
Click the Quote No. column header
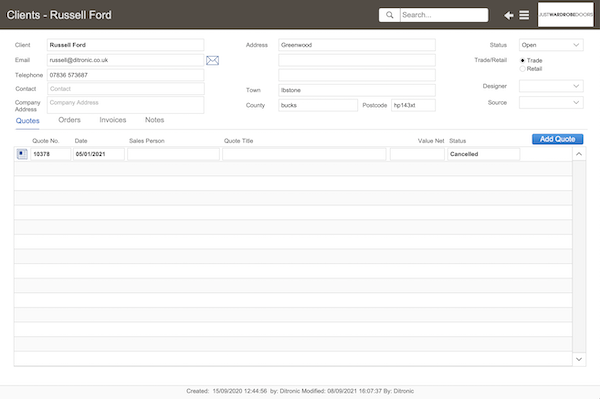point(46,141)
